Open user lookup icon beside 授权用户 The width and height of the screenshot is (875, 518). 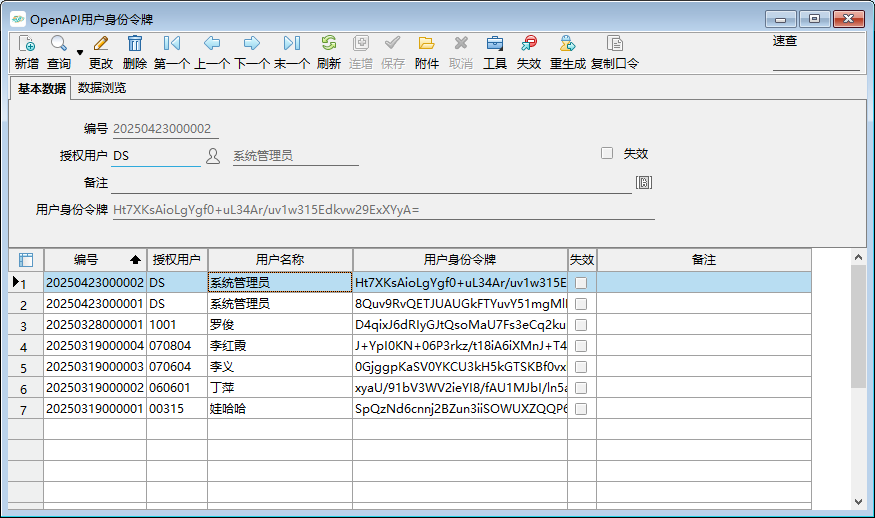point(213,156)
